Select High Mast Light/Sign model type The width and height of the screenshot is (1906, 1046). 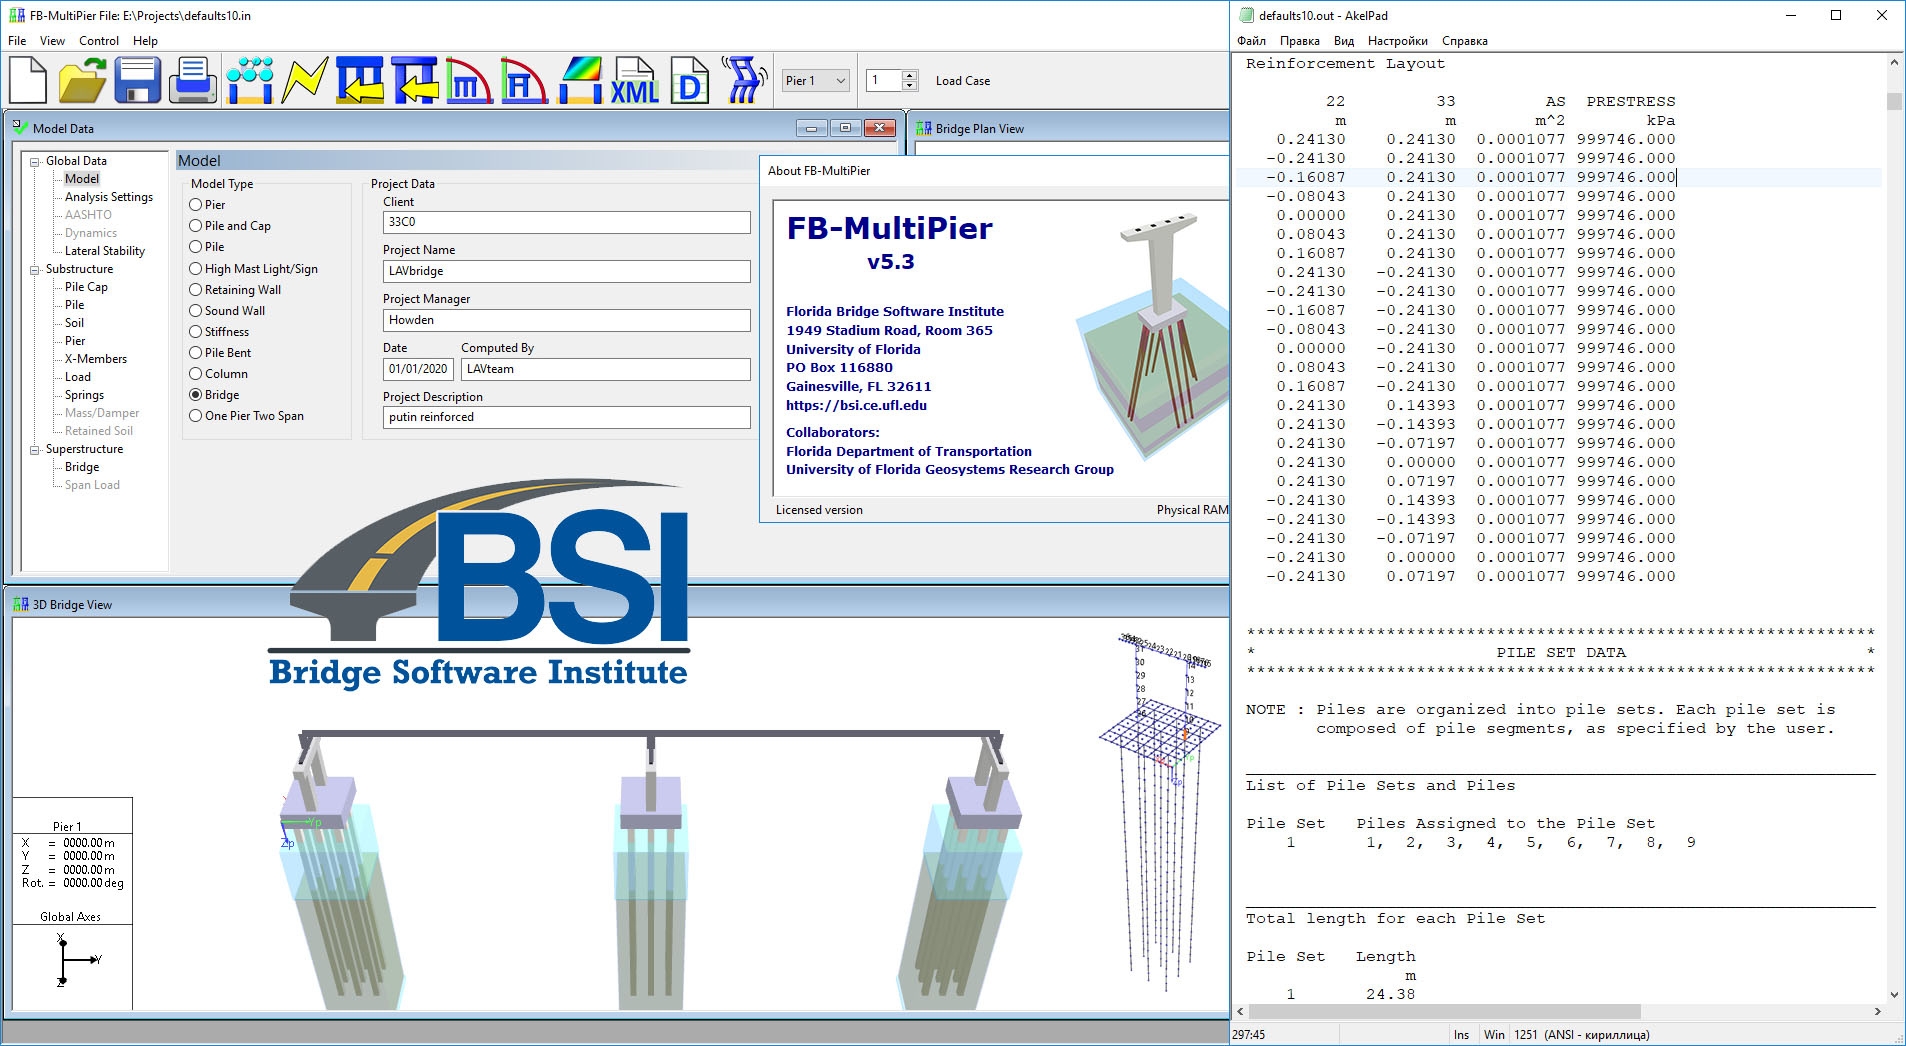[196, 268]
